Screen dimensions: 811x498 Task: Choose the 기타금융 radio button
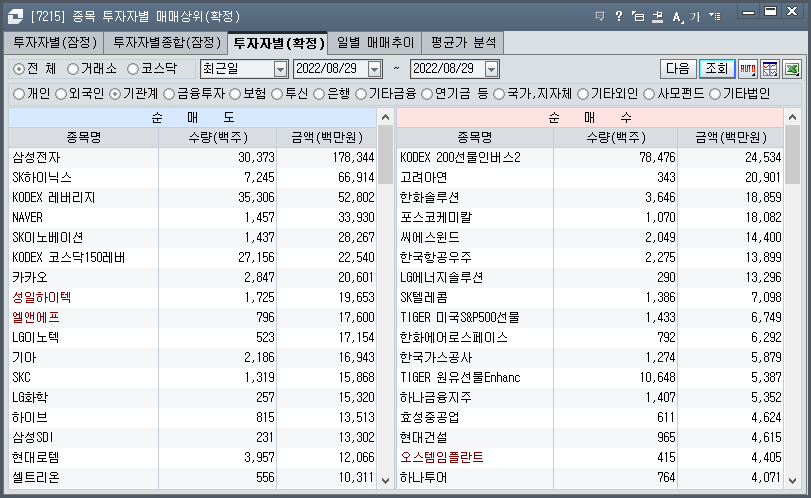click(361, 94)
